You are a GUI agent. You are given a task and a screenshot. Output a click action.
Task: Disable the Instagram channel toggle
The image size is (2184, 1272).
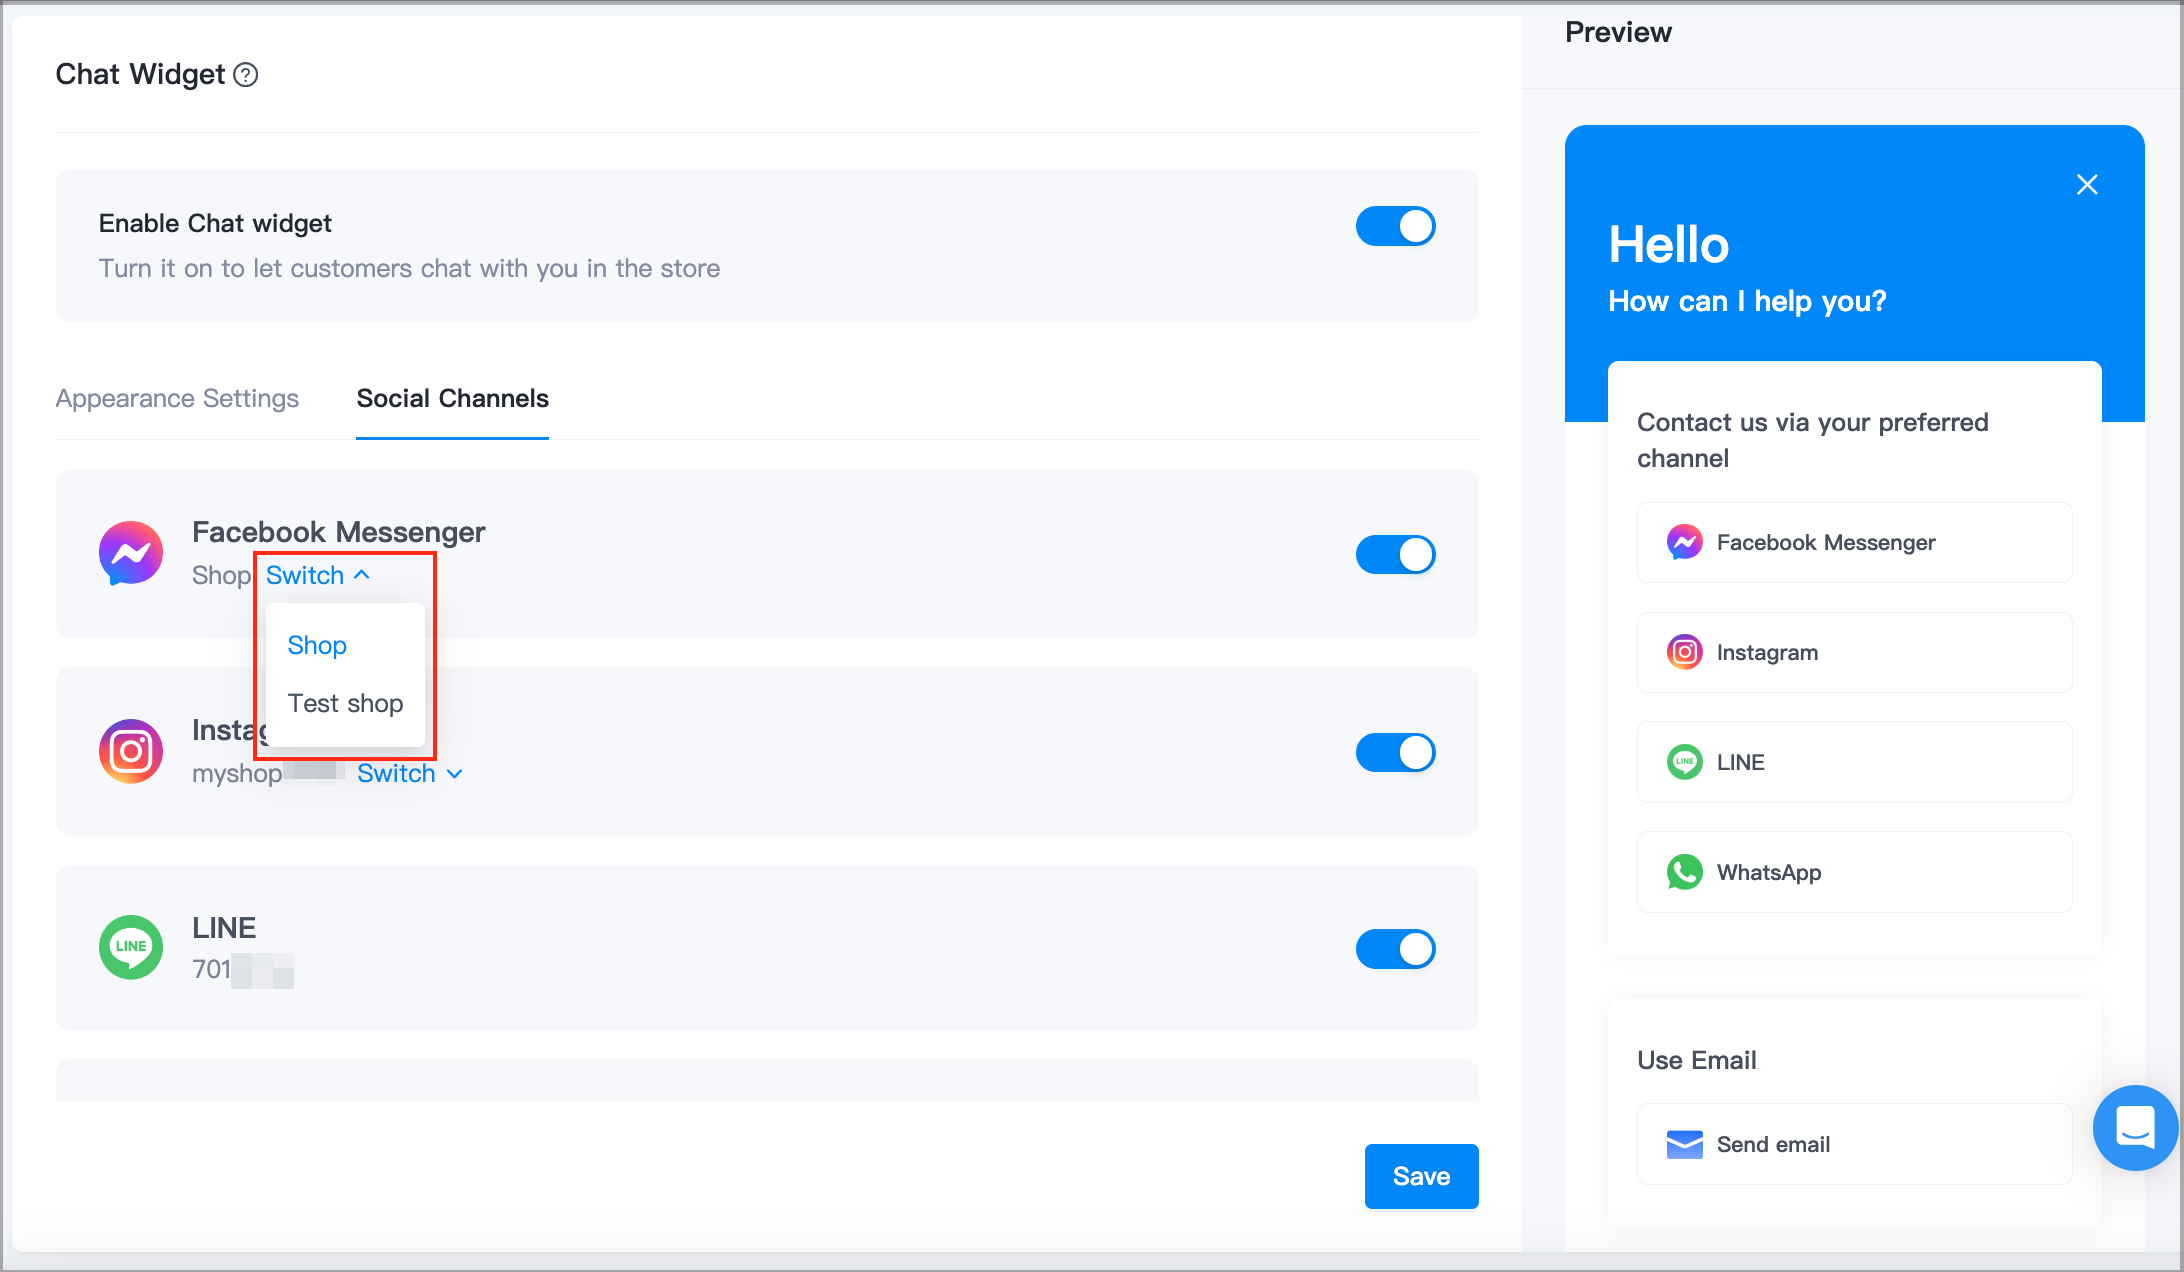pyautogui.click(x=1395, y=752)
